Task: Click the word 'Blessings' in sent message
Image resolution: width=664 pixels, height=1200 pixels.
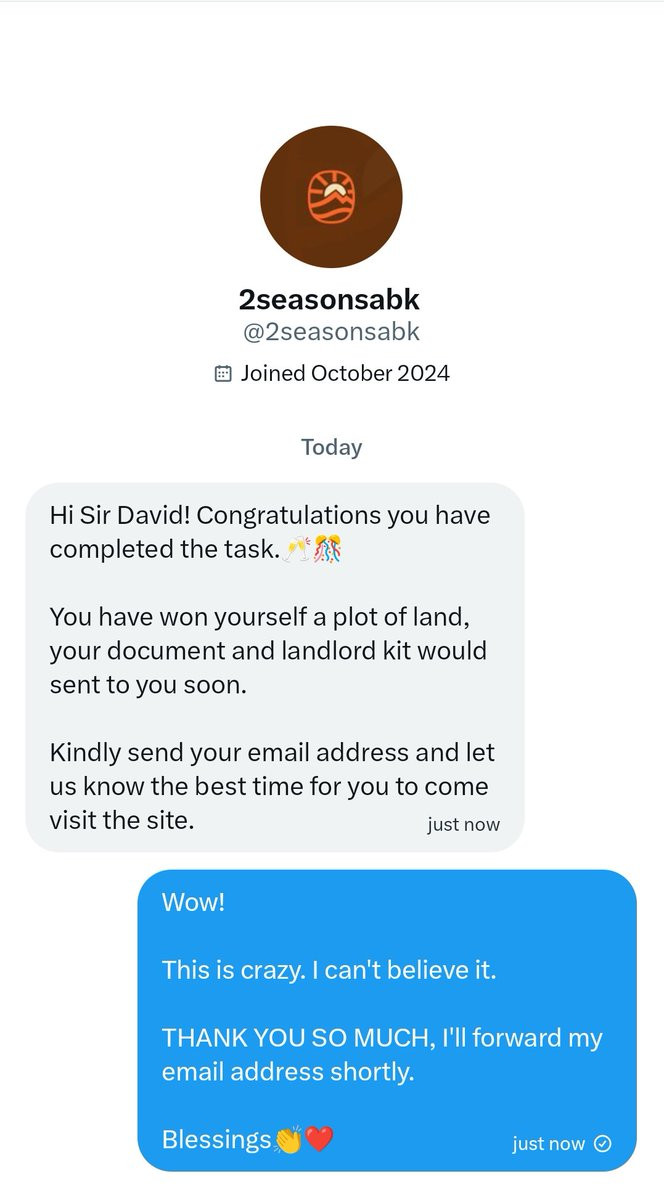Action: 216,1140
